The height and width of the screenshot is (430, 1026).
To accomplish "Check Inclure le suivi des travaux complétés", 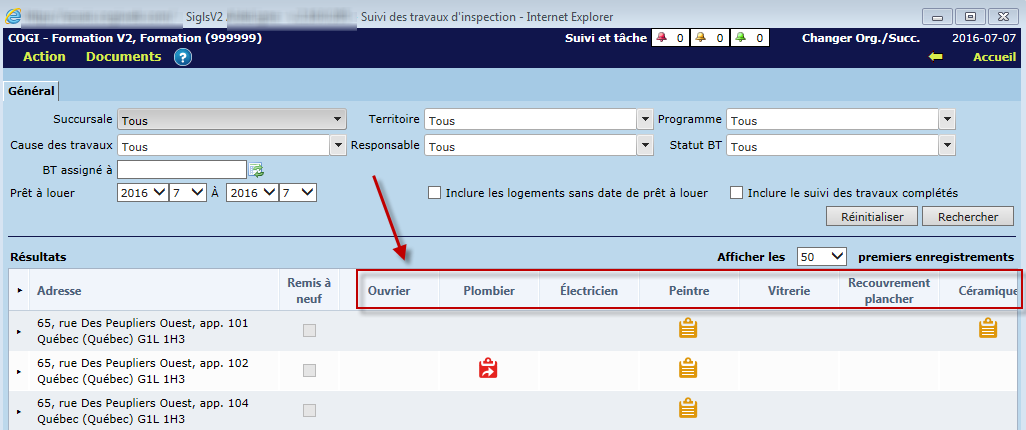I will 737,192.
